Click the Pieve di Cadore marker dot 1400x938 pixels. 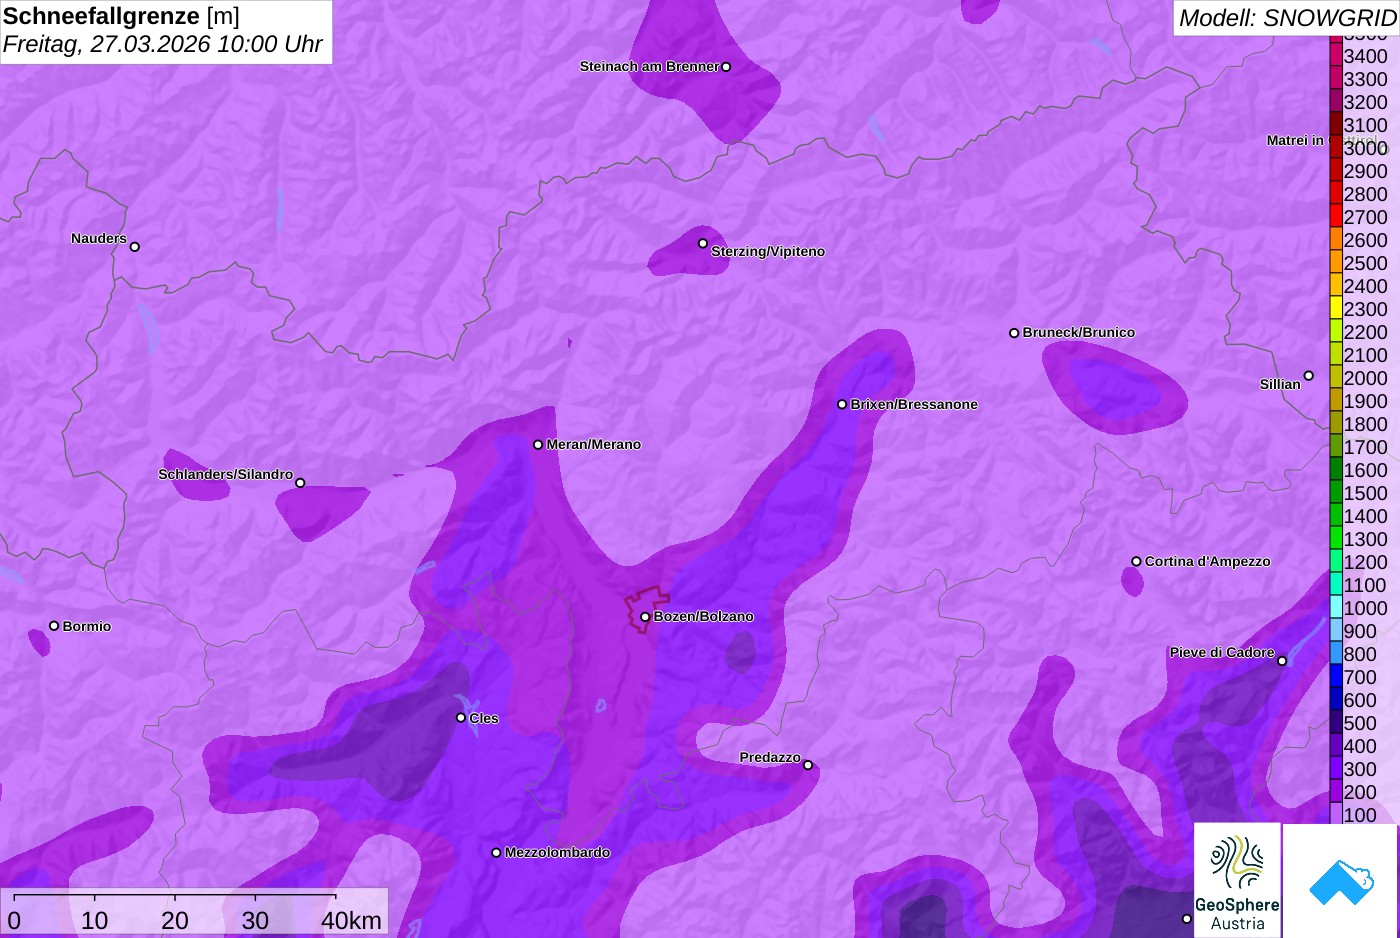[x=1282, y=661]
